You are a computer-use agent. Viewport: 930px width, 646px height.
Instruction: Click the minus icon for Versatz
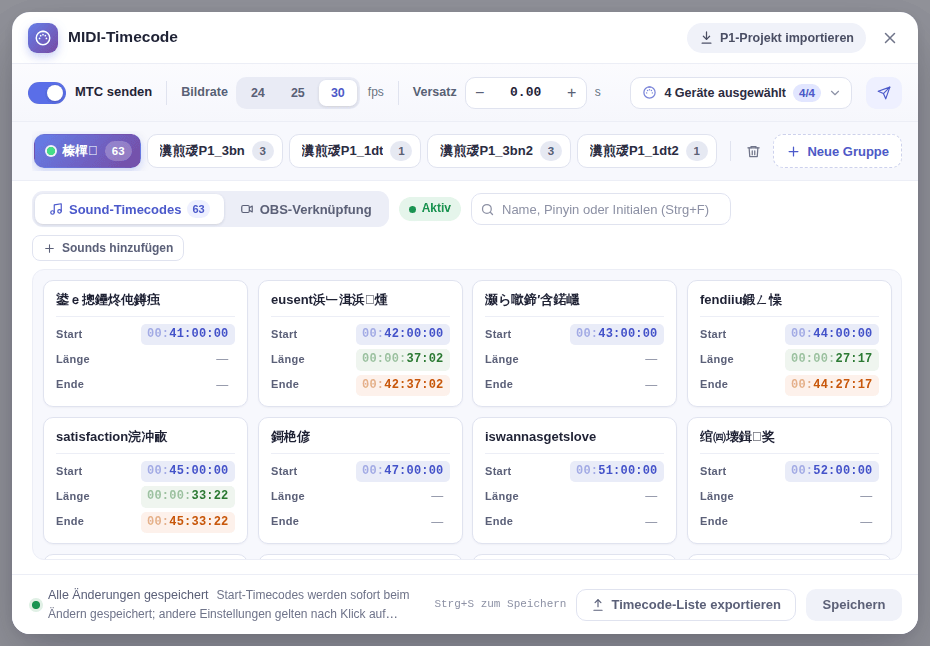point(480,93)
